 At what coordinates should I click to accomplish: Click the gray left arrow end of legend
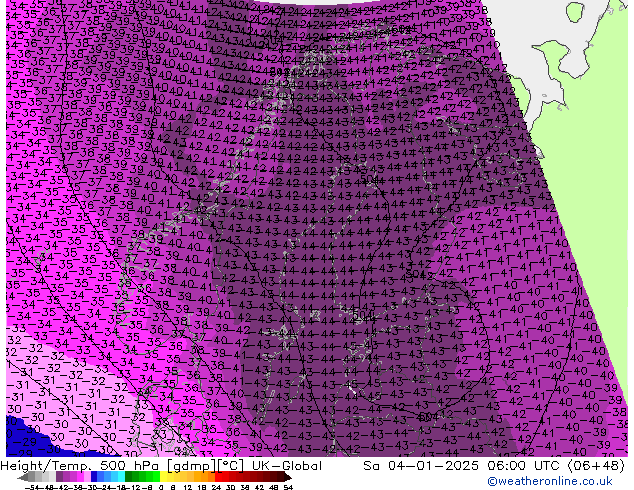23,477
